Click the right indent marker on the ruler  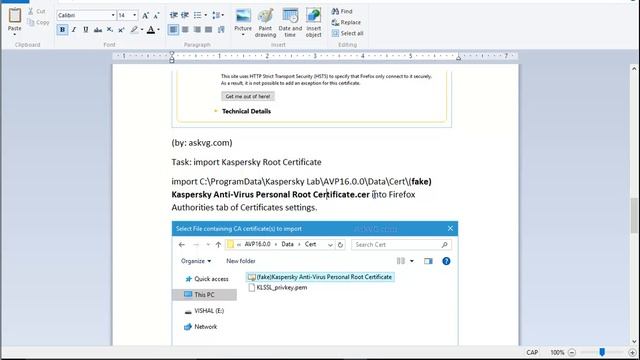458,58
